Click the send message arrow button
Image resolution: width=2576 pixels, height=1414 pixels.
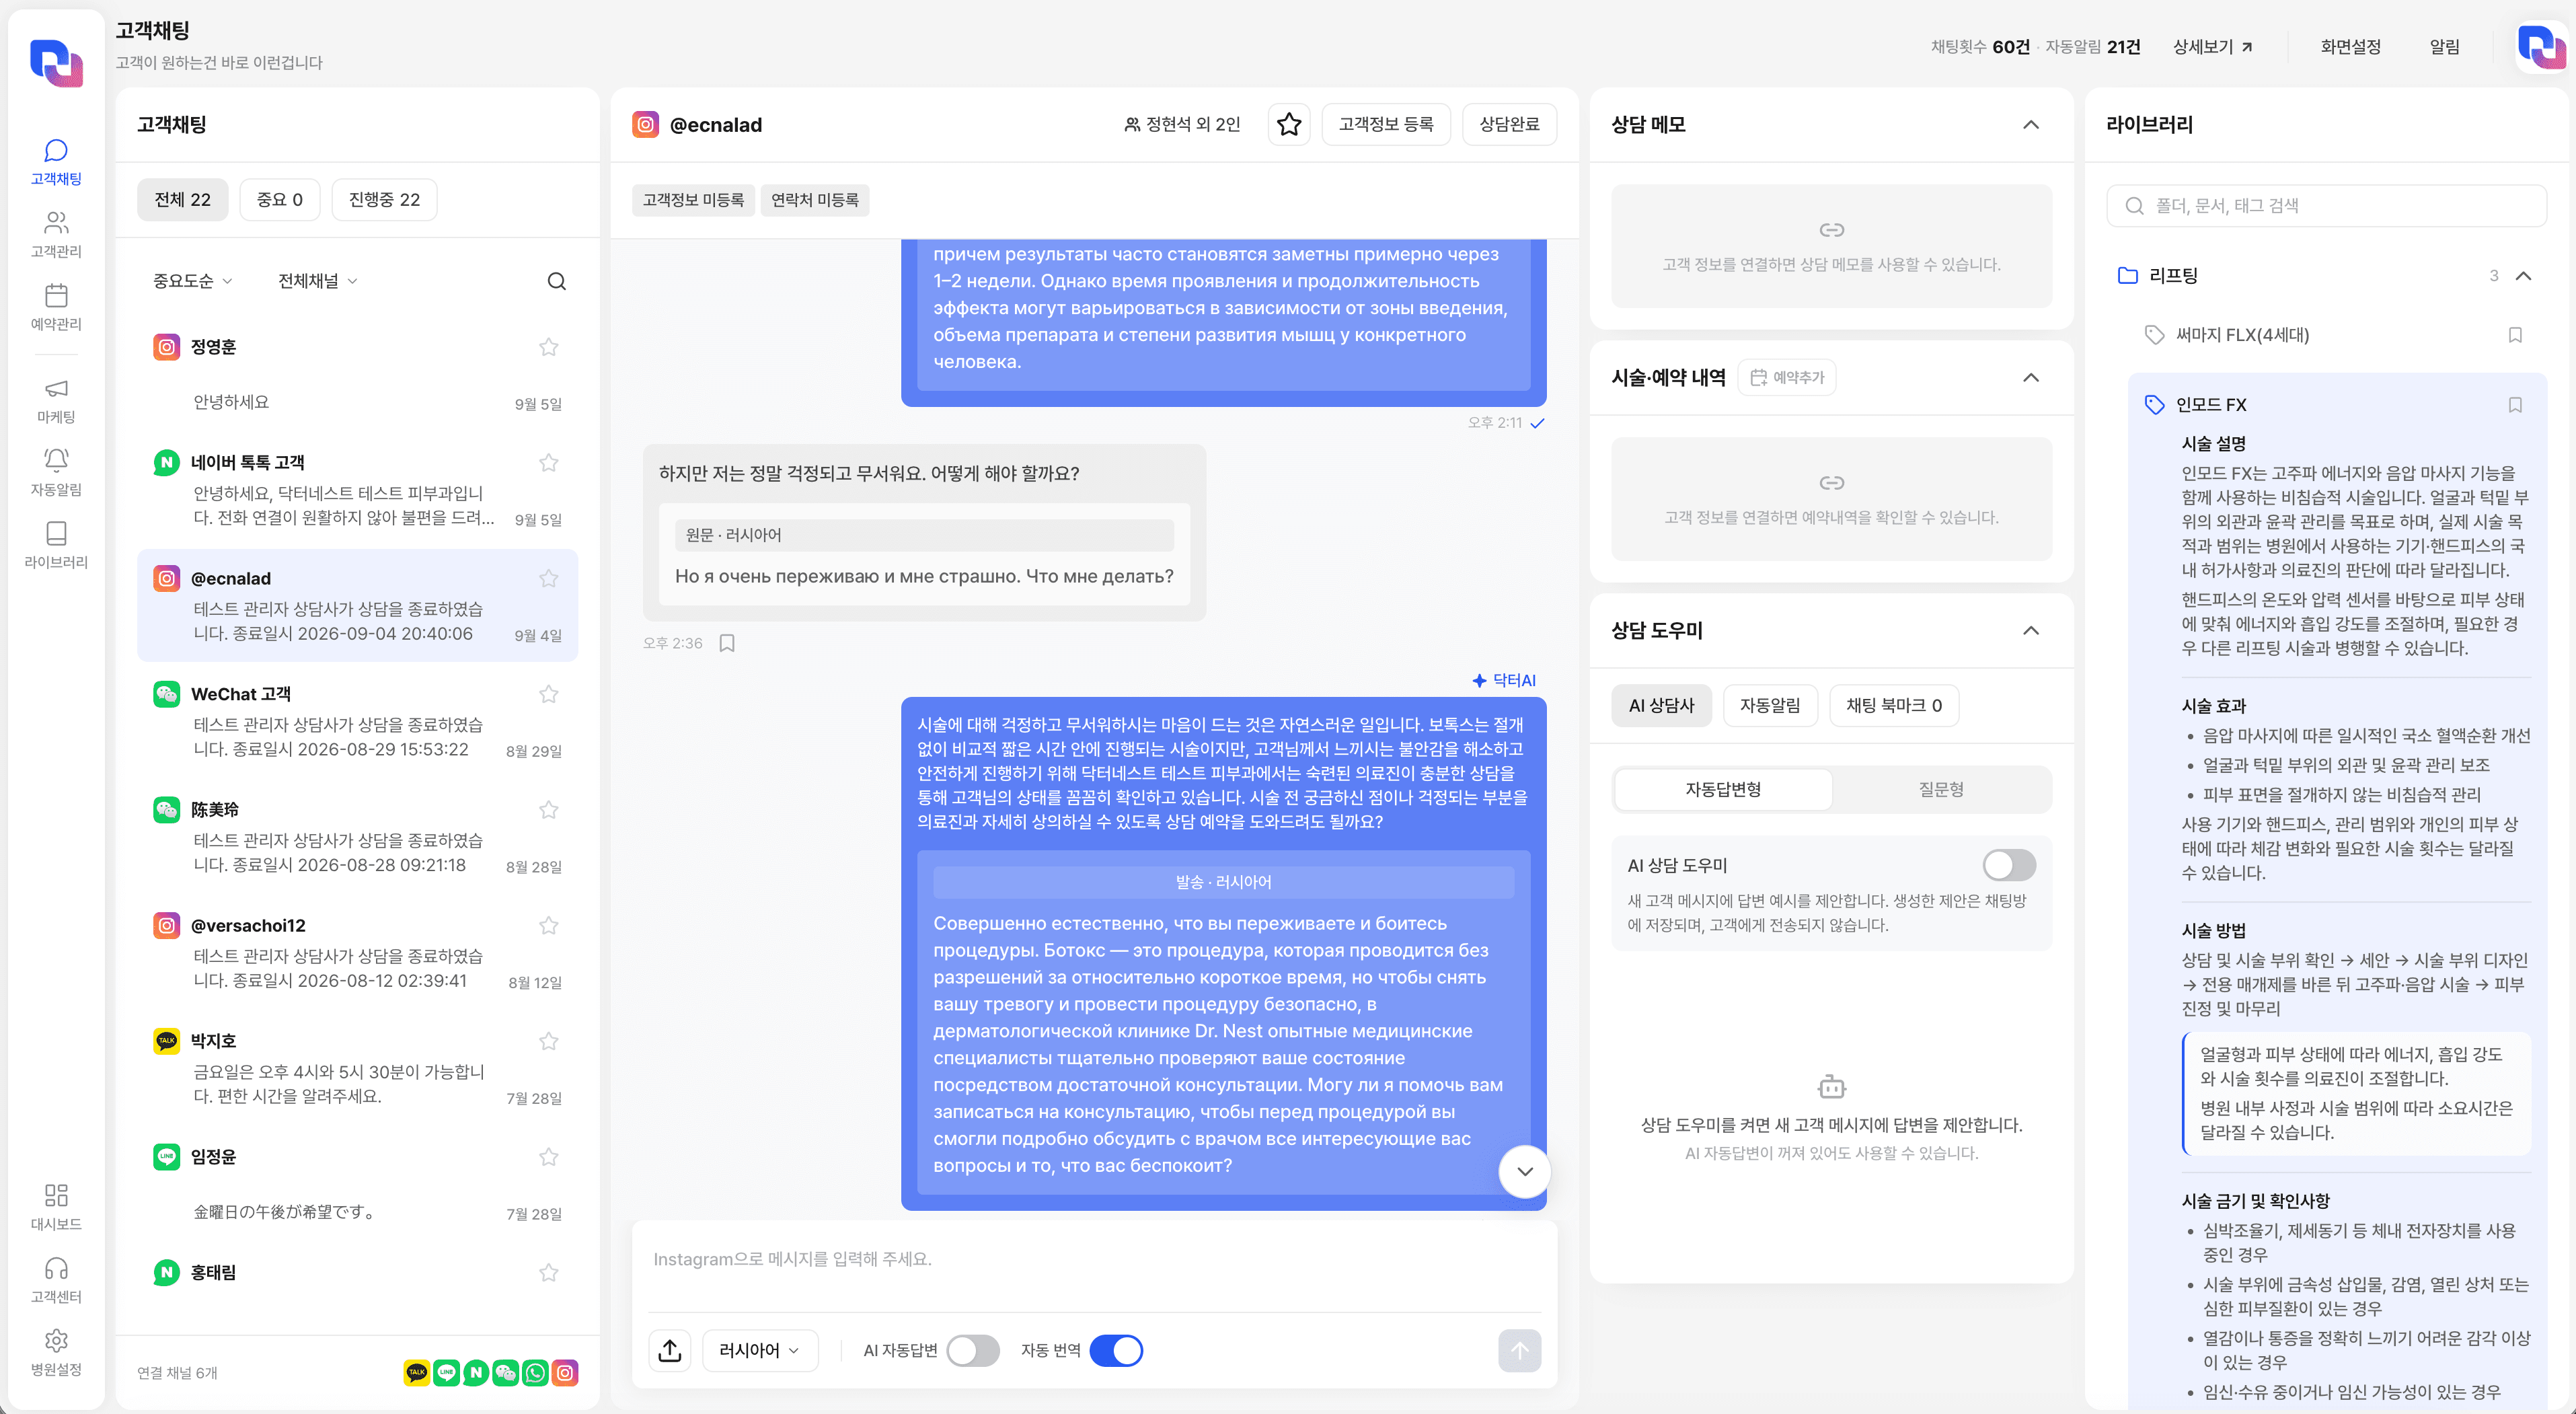[x=1519, y=1351]
